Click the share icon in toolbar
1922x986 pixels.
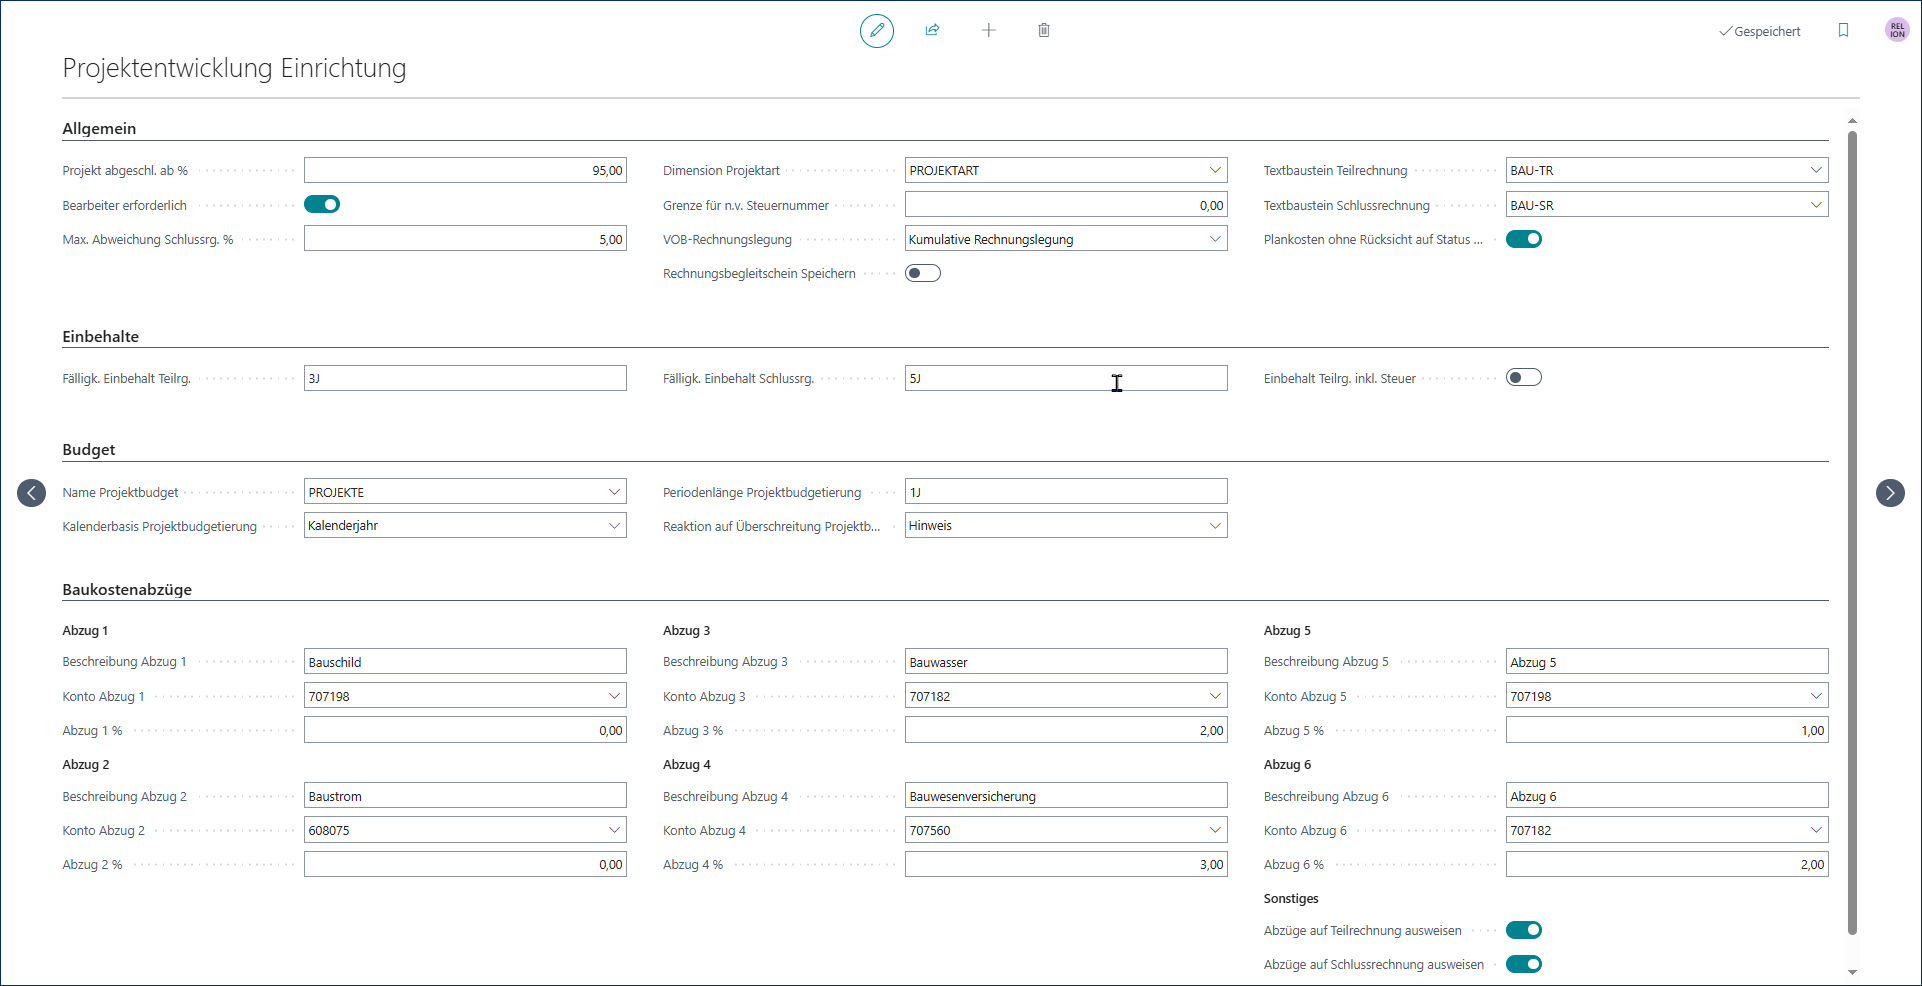[x=932, y=30]
